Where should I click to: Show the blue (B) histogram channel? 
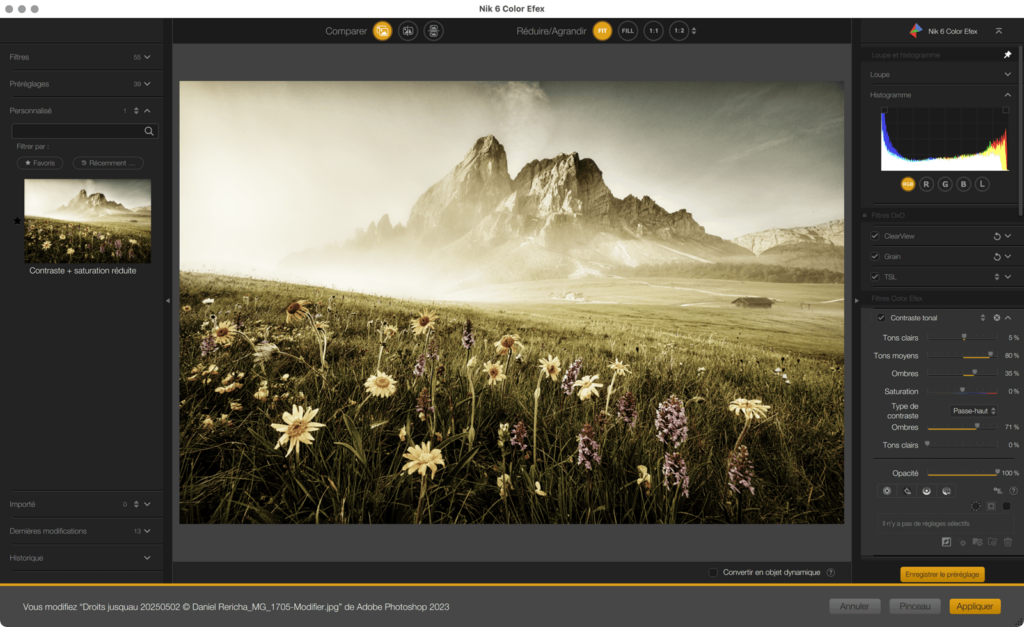(963, 184)
